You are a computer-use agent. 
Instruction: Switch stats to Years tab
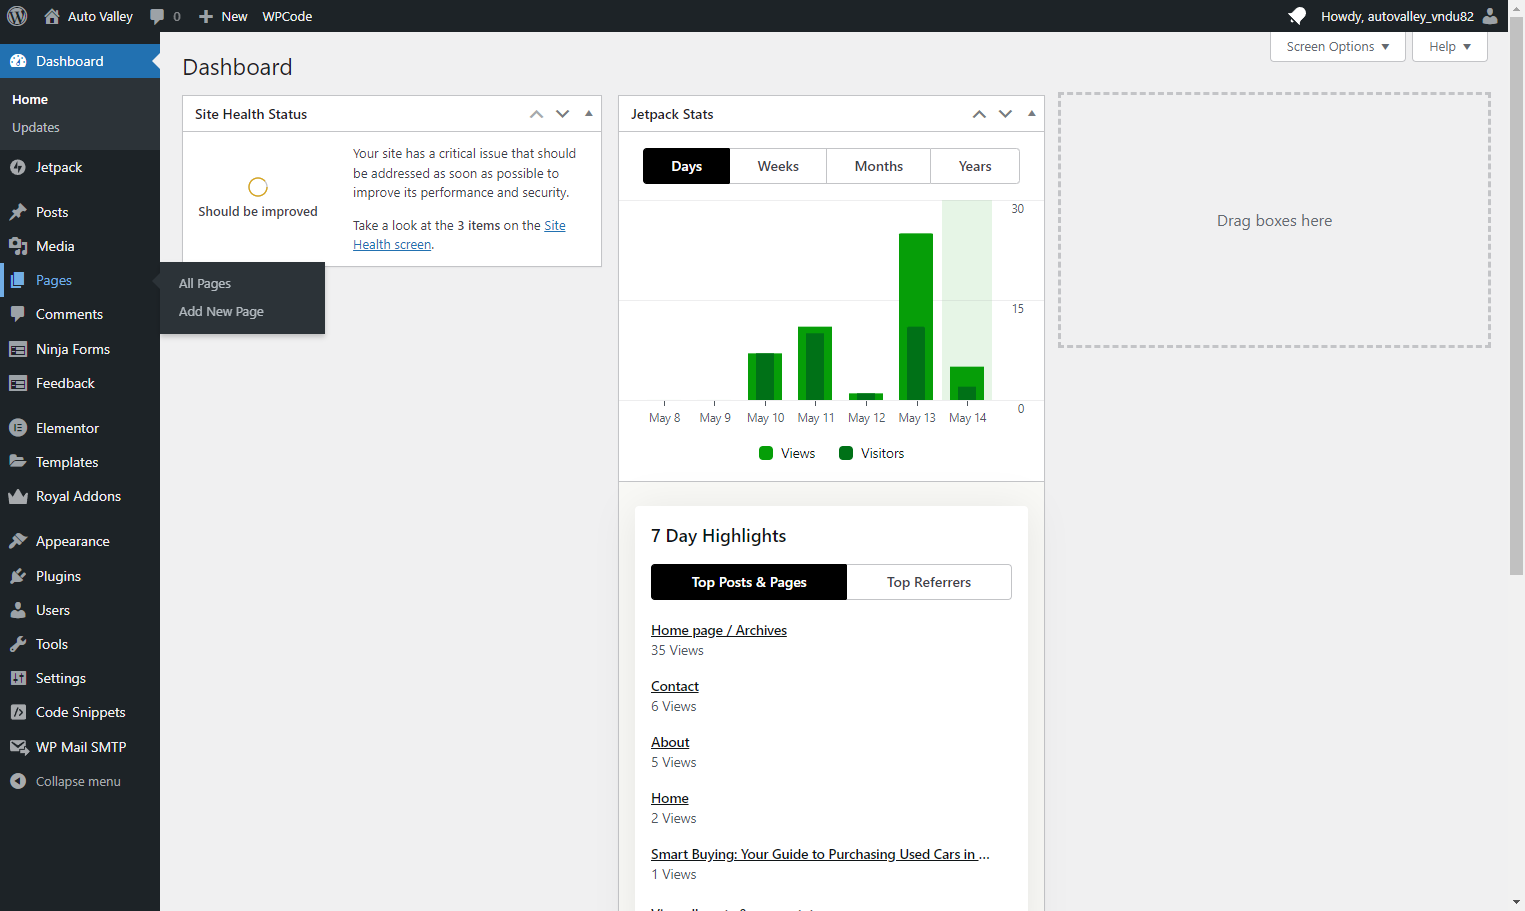click(x=975, y=166)
